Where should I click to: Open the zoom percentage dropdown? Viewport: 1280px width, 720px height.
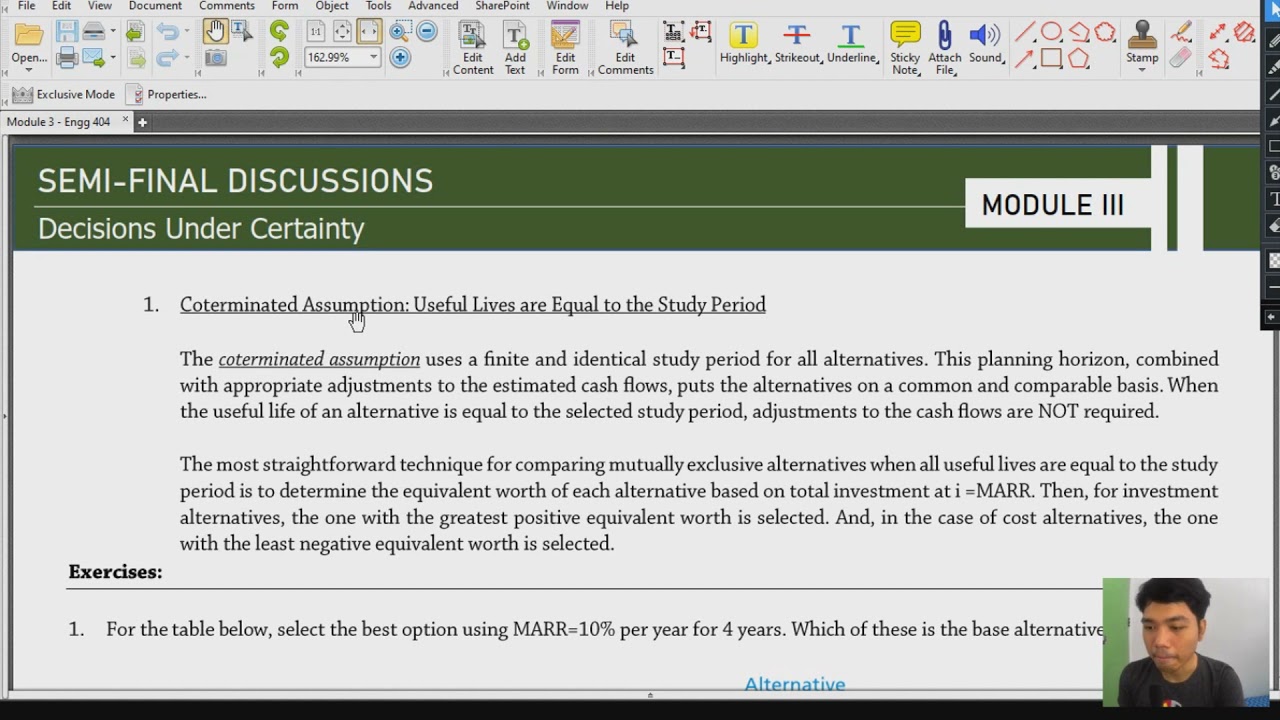point(373,58)
